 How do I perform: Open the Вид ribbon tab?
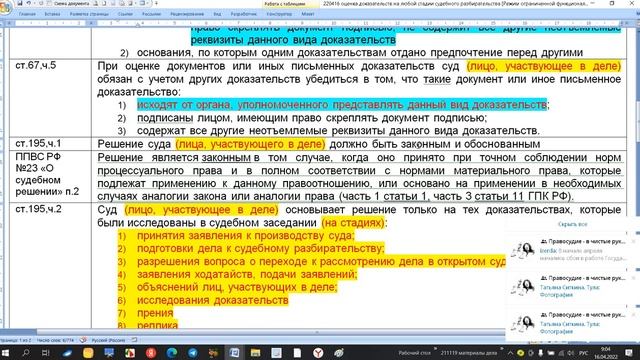[x=217, y=14]
